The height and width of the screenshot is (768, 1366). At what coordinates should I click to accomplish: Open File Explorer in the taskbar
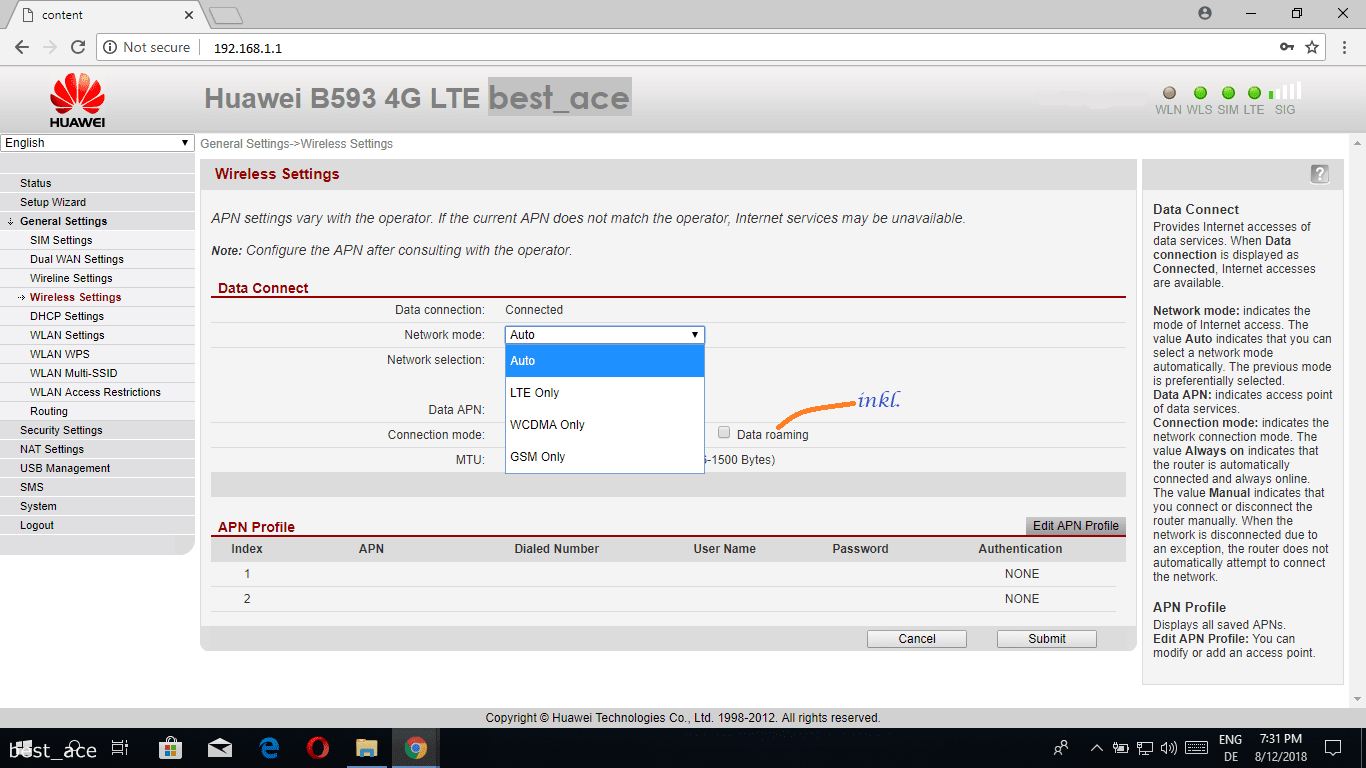[367, 748]
